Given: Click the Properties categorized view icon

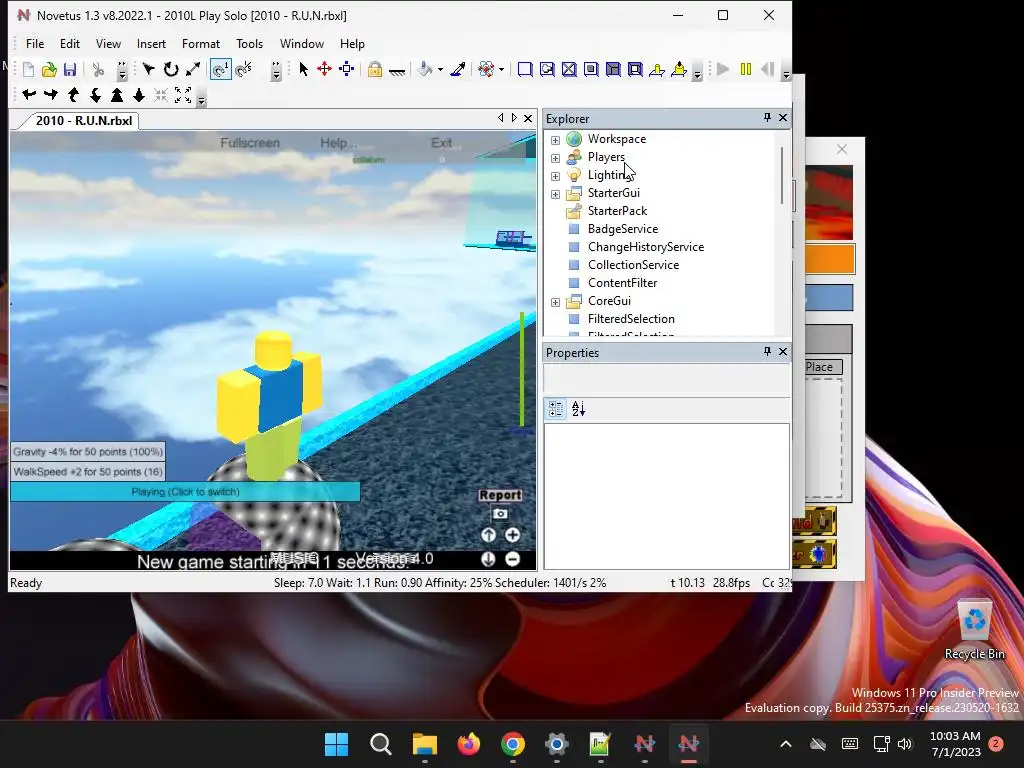Looking at the screenshot, I should [x=556, y=409].
